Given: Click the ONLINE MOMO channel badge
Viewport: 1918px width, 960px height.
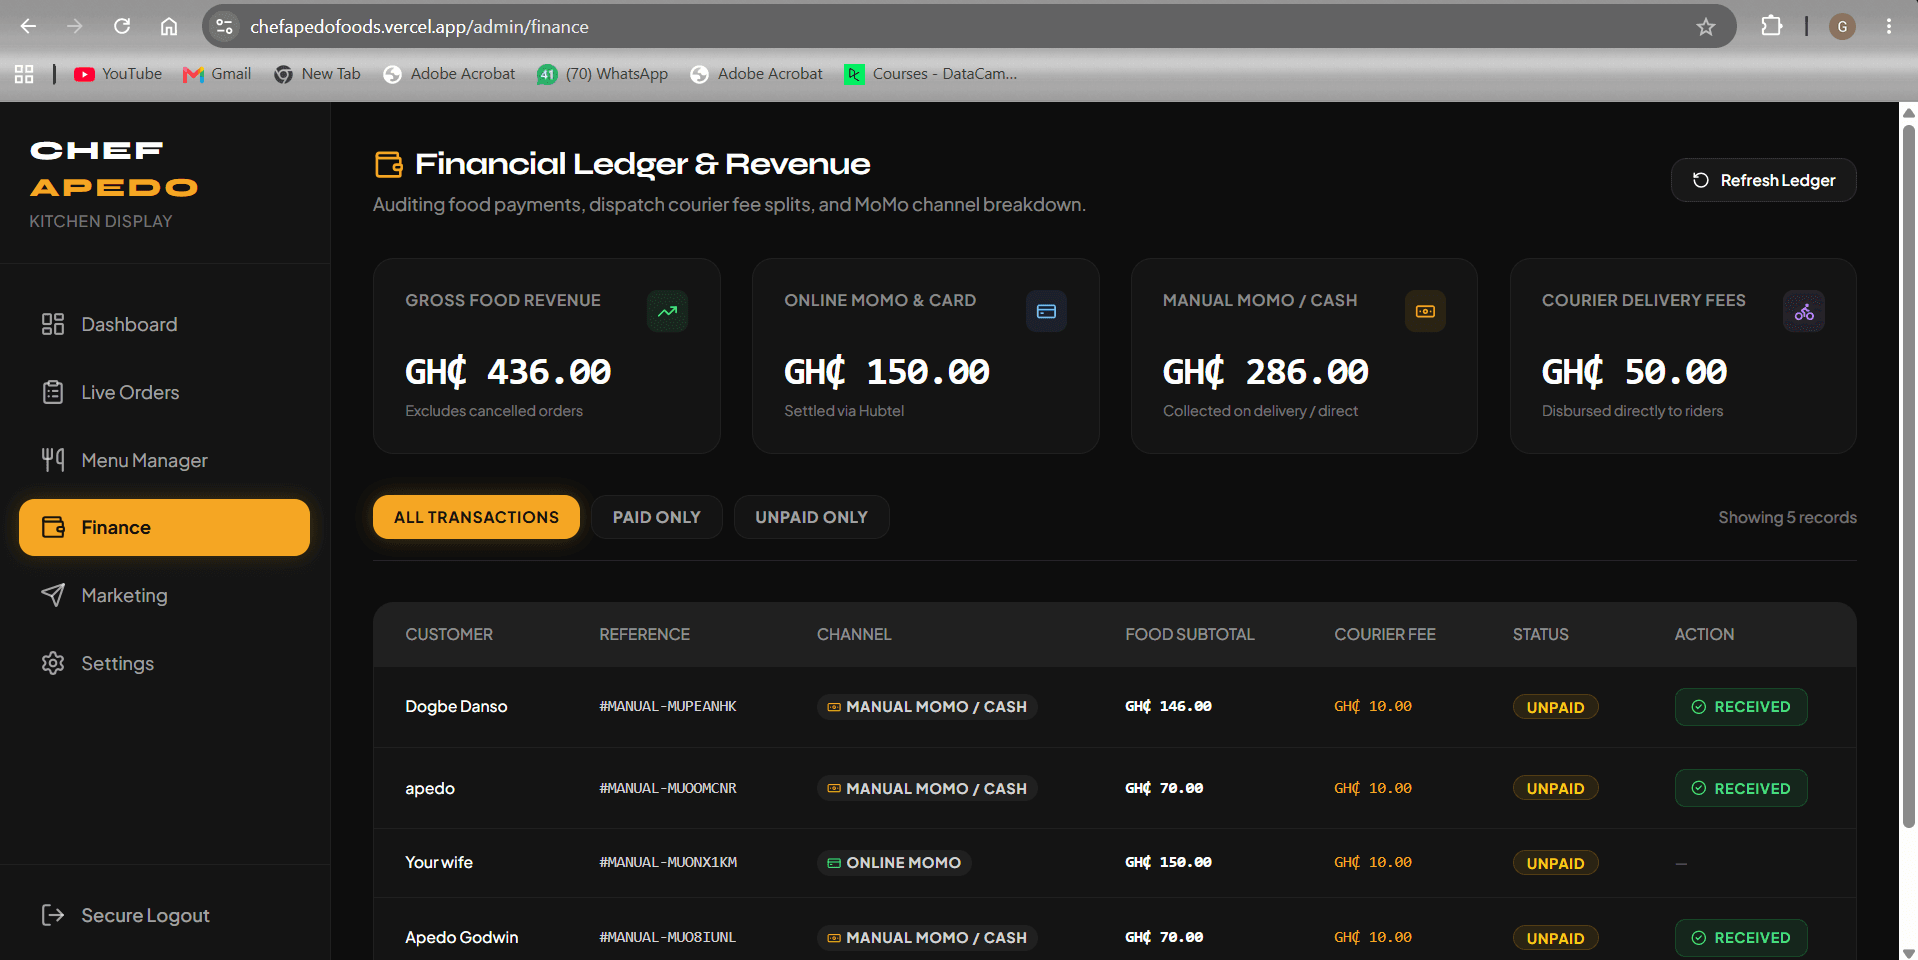Looking at the screenshot, I should (x=894, y=863).
